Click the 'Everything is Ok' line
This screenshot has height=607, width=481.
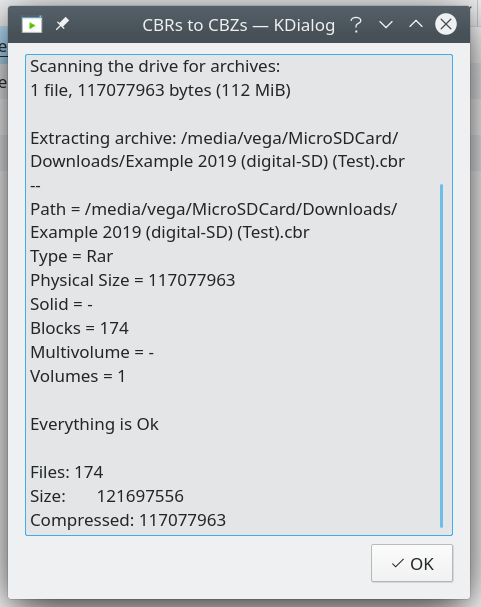pyautogui.click(x=94, y=424)
